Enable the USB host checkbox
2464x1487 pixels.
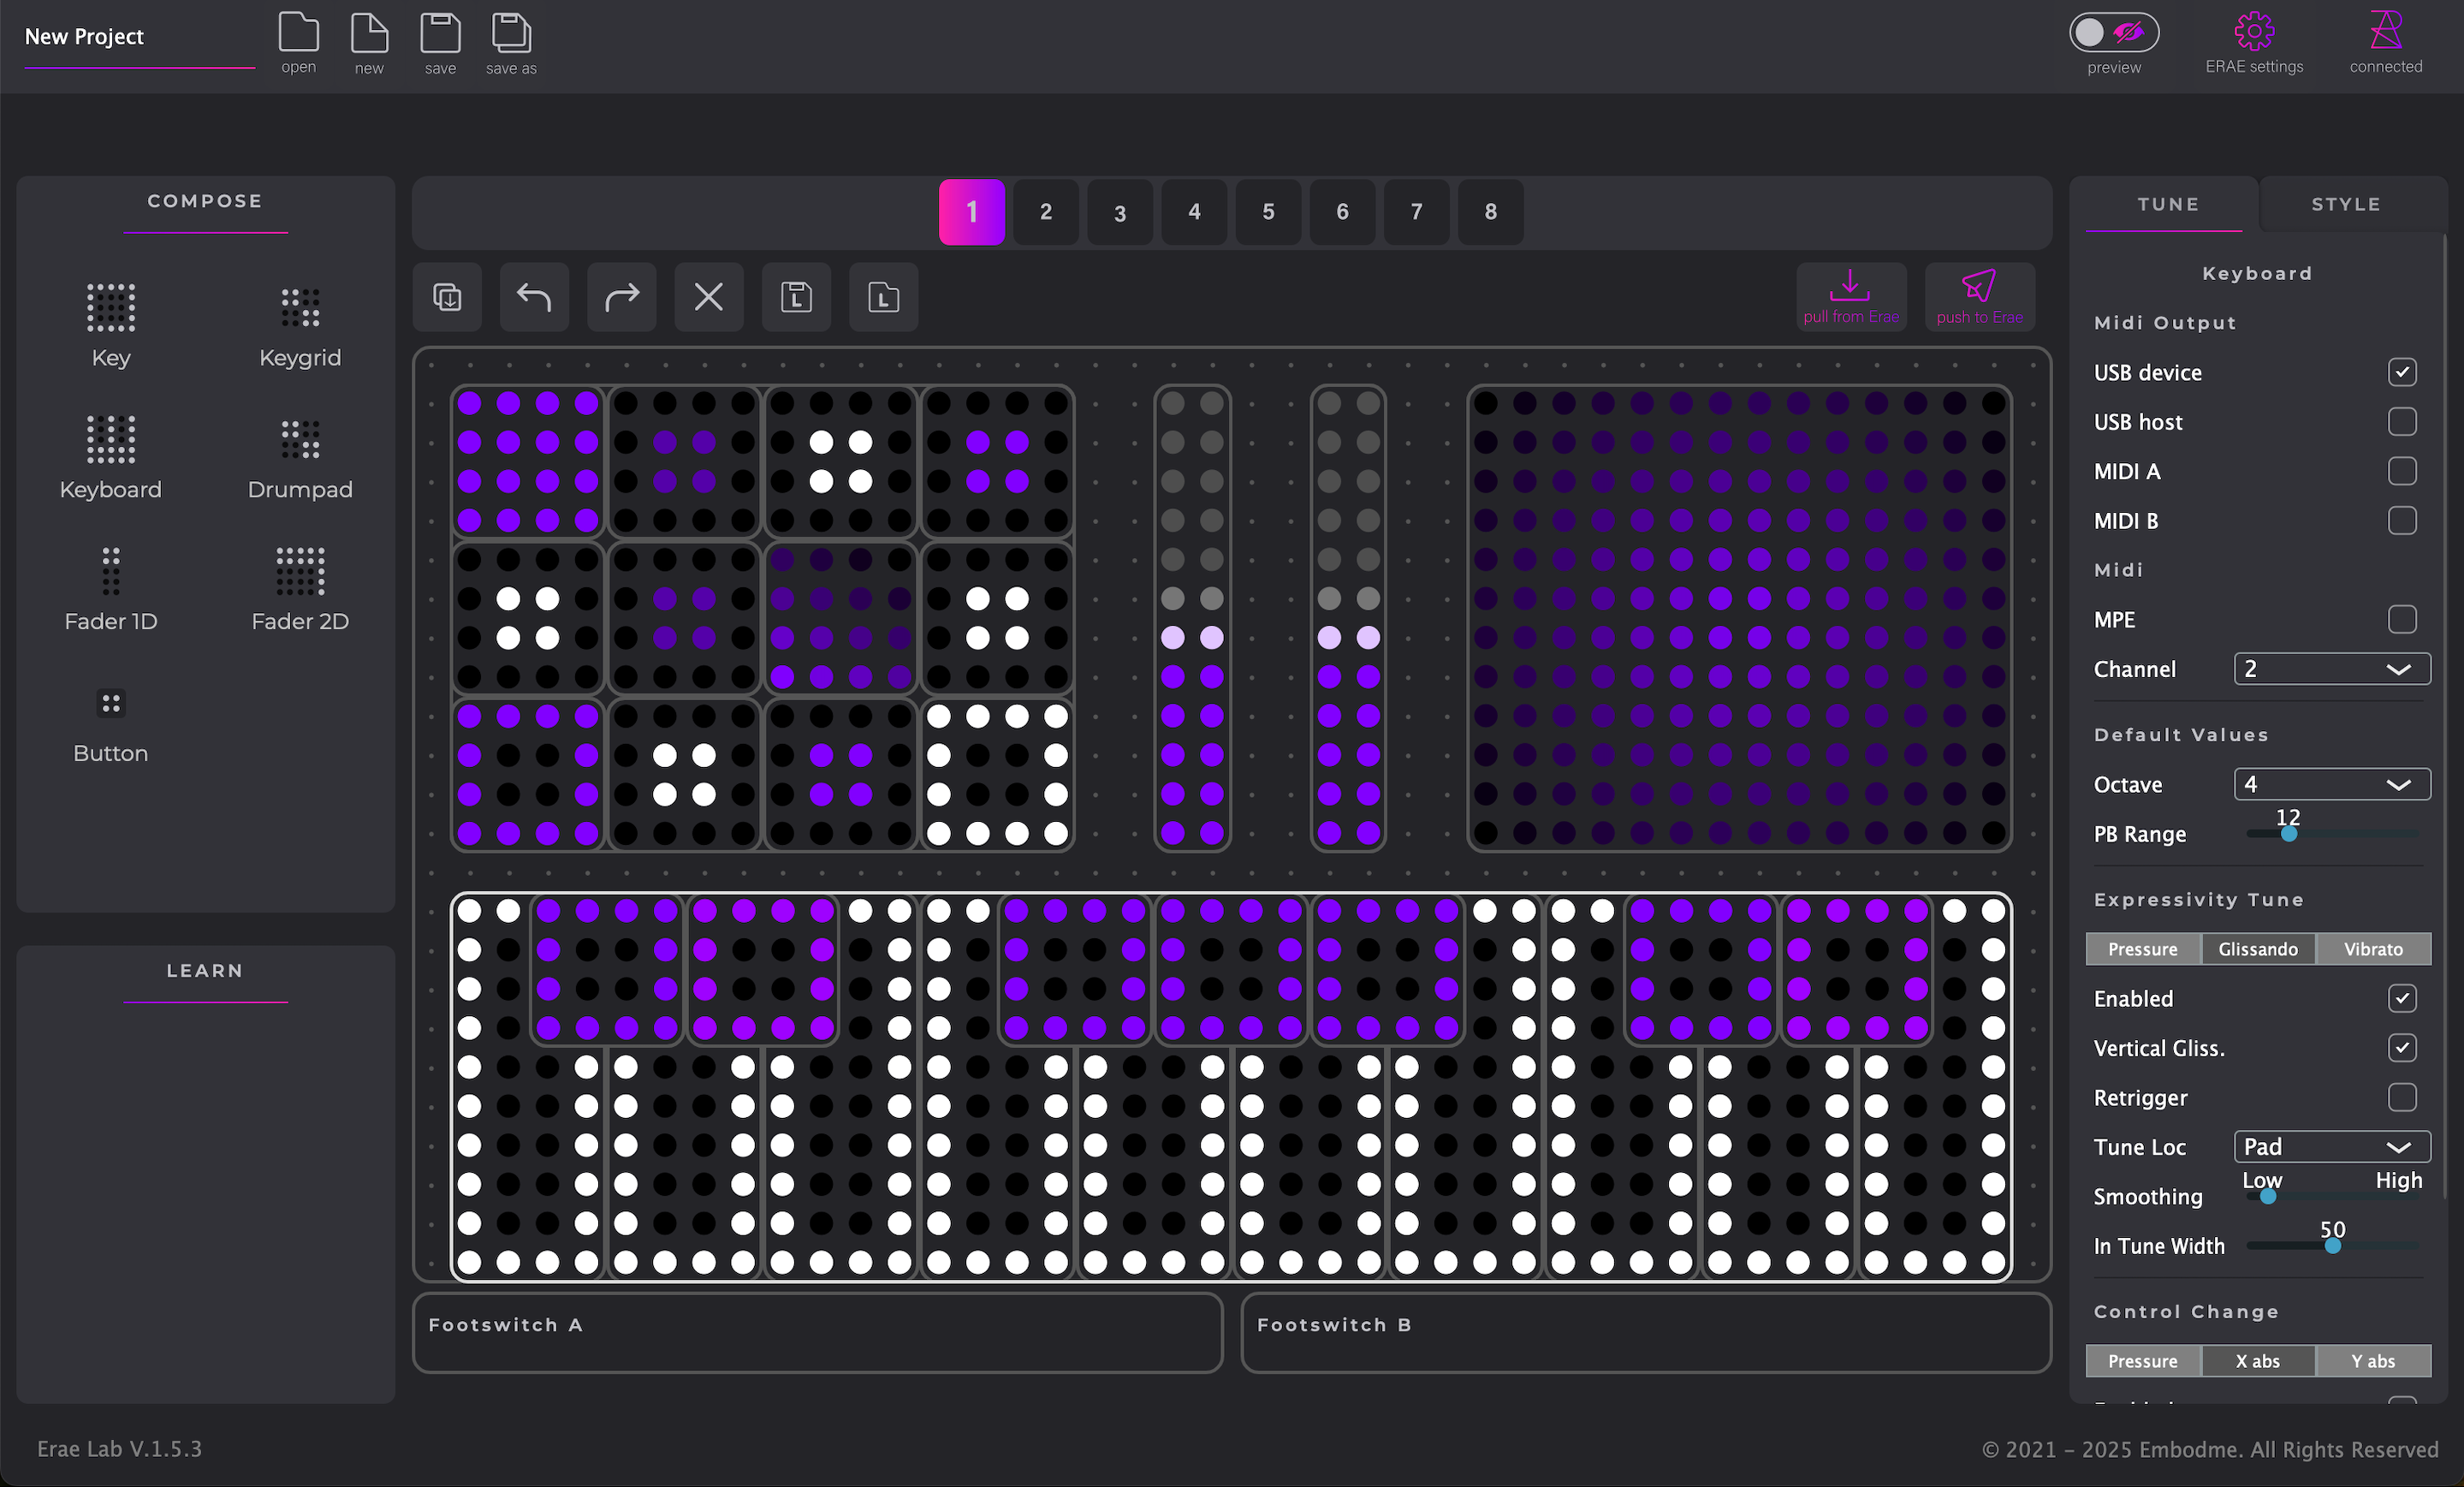pos(2402,422)
